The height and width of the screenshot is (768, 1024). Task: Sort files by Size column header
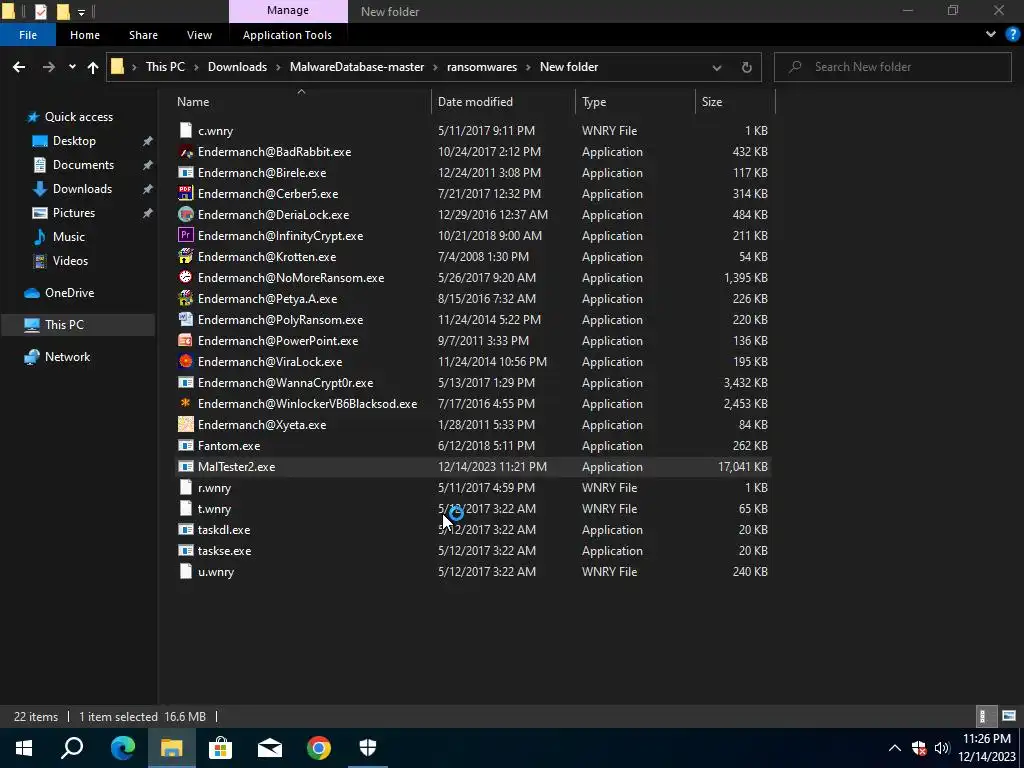[x=712, y=102]
